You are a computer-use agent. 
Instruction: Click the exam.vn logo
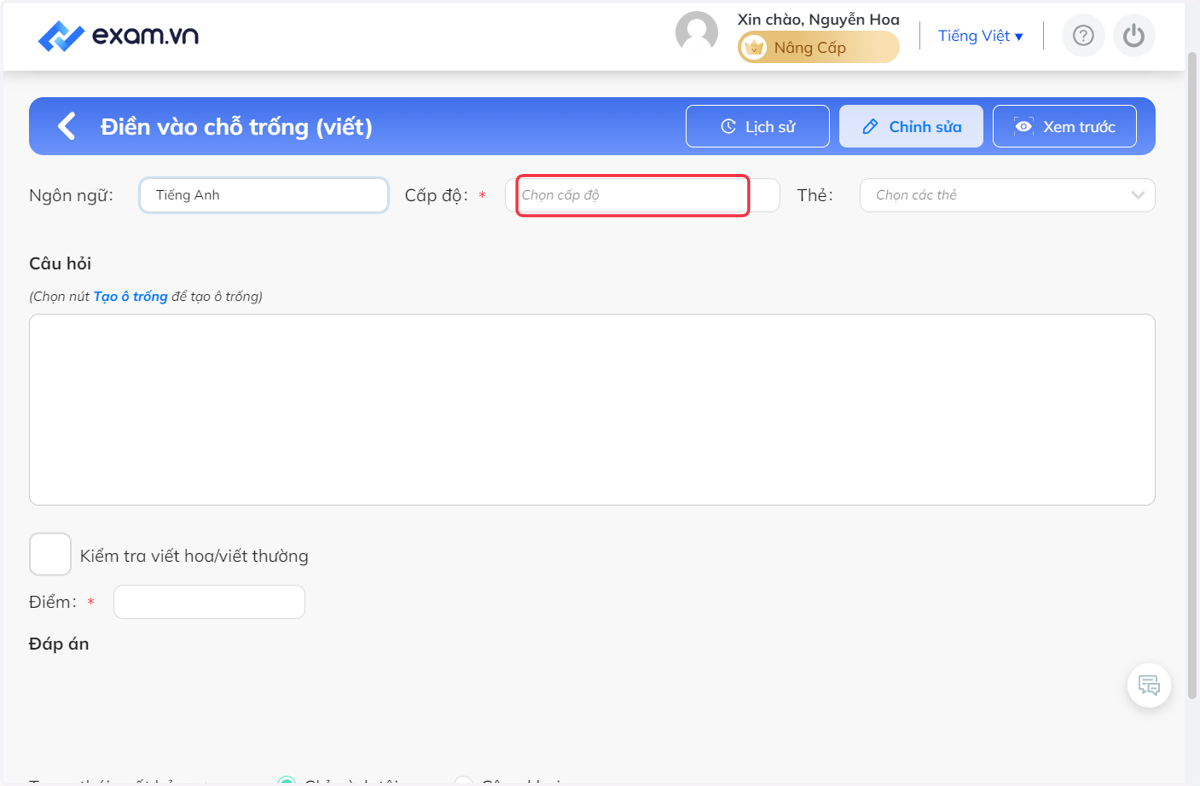(118, 36)
